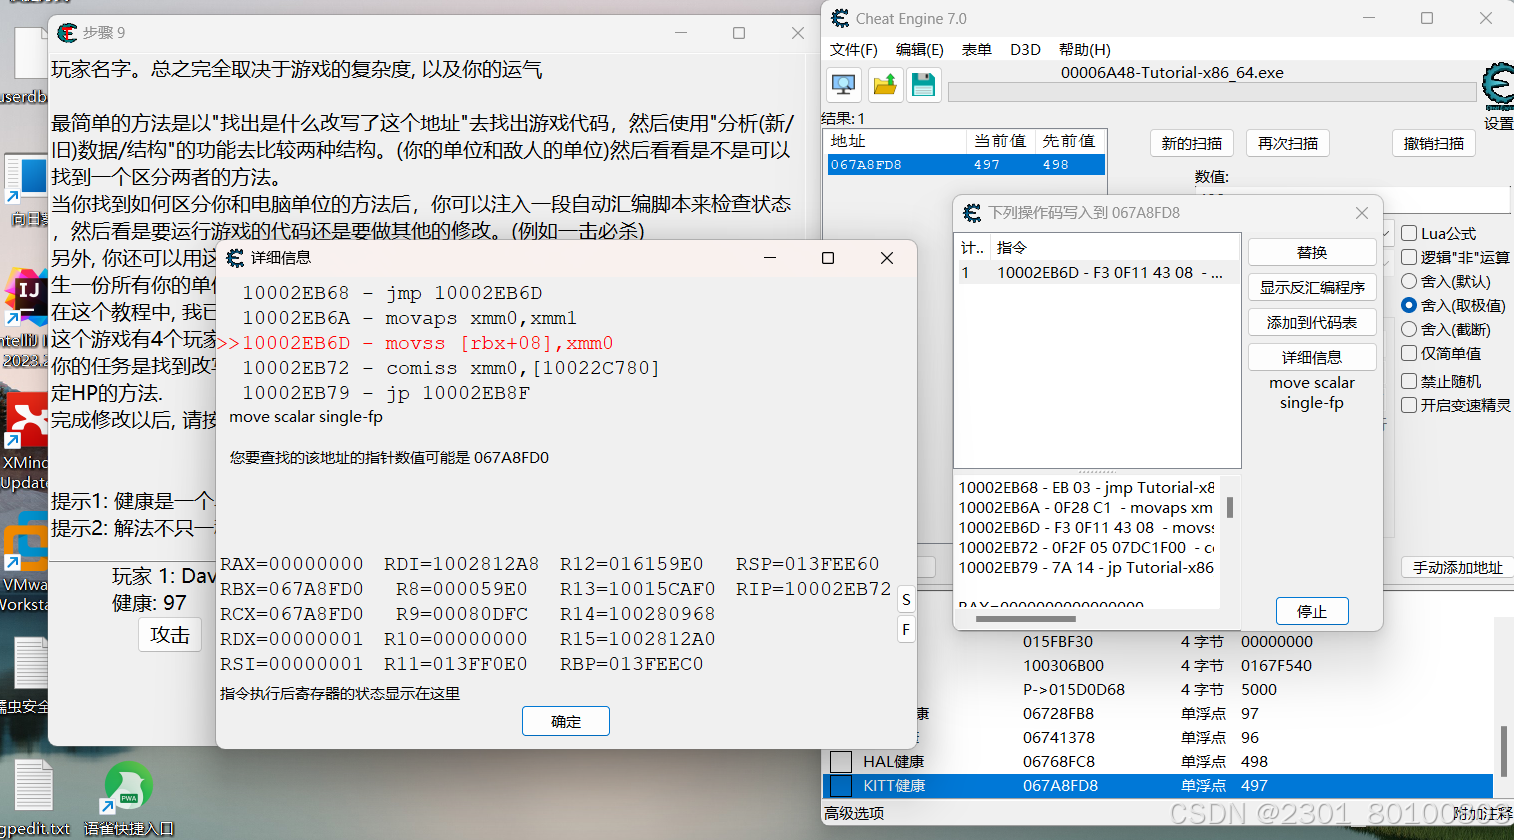Confirm with 确定 in 详细信息 window
Screen dimensions: 1514x840
point(566,721)
